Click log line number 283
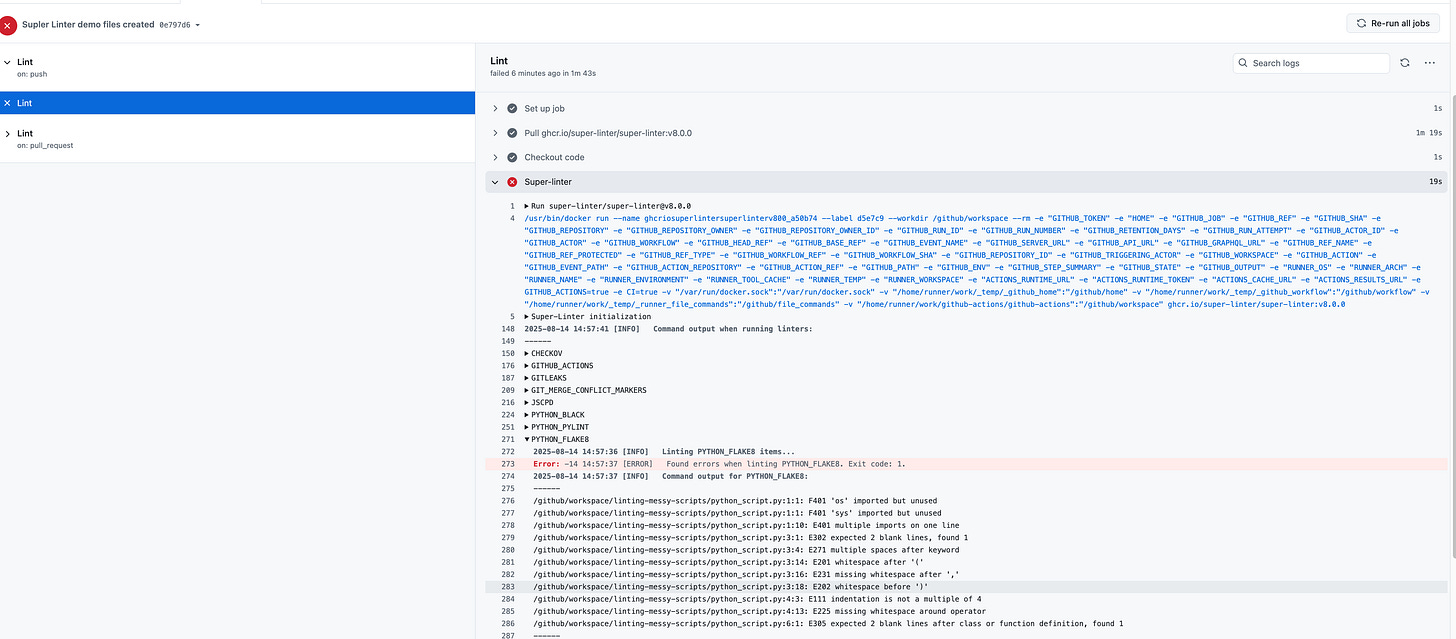The width and height of the screenshot is (1456, 639). tap(508, 586)
